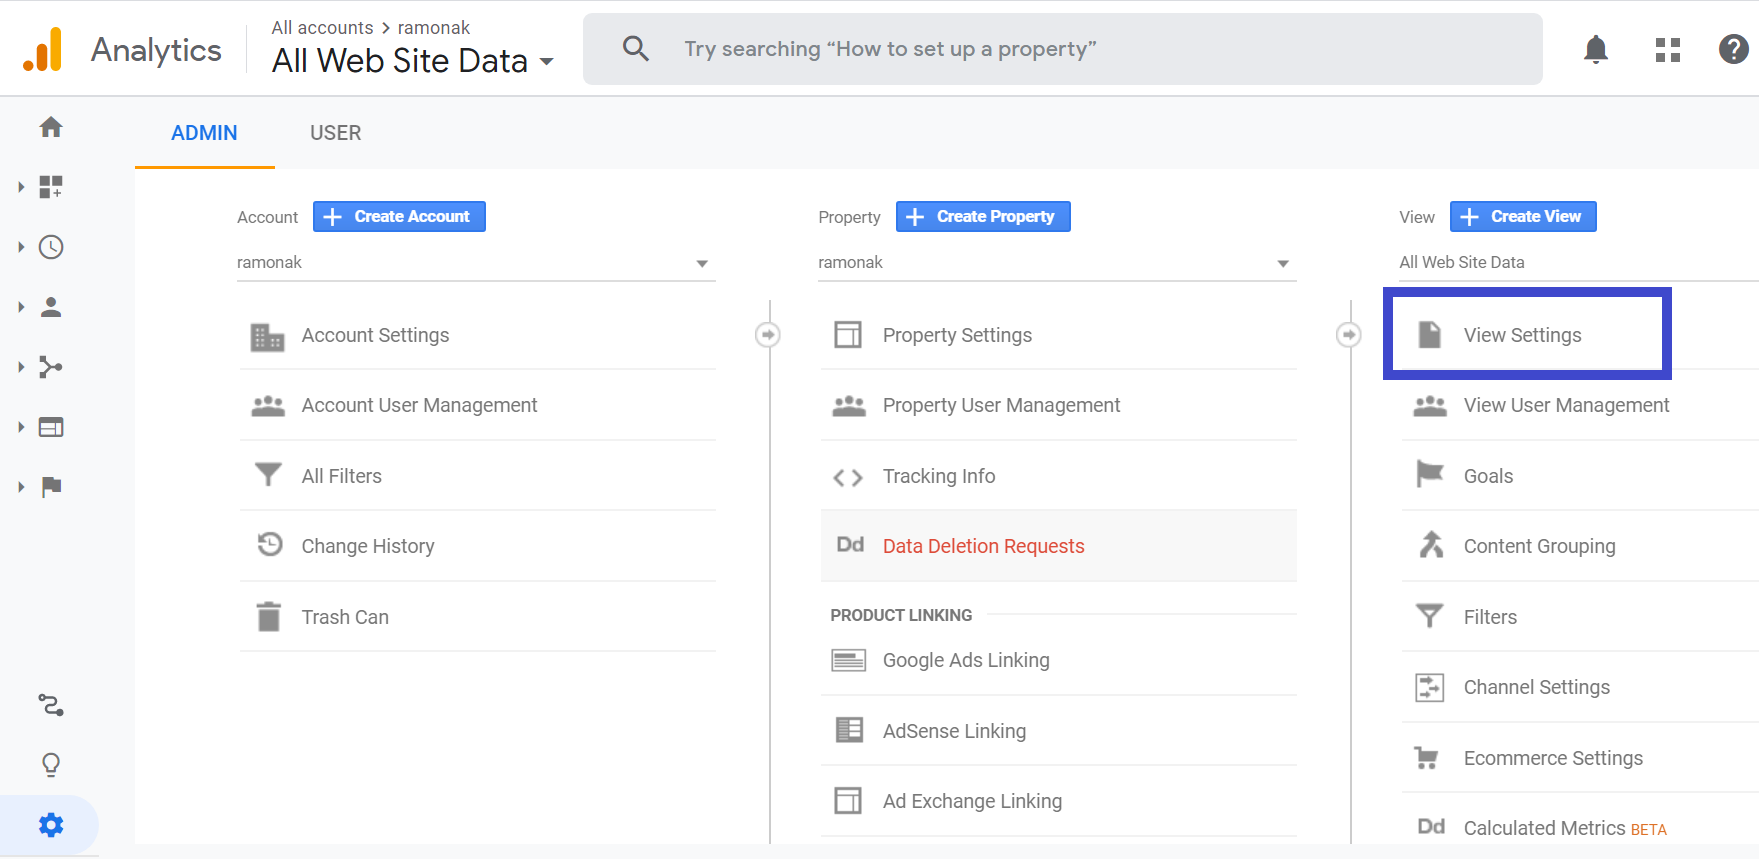Click the Create View button
1759x859 pixels.
tap(1523, 217)
